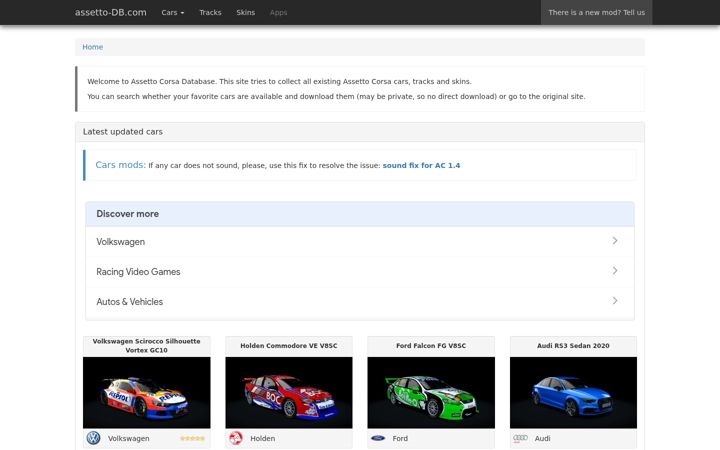This screenshot has width=720, height=450.
Task: Click the chevron beside Autos & Vehicles
Action: tap(615, 300)
